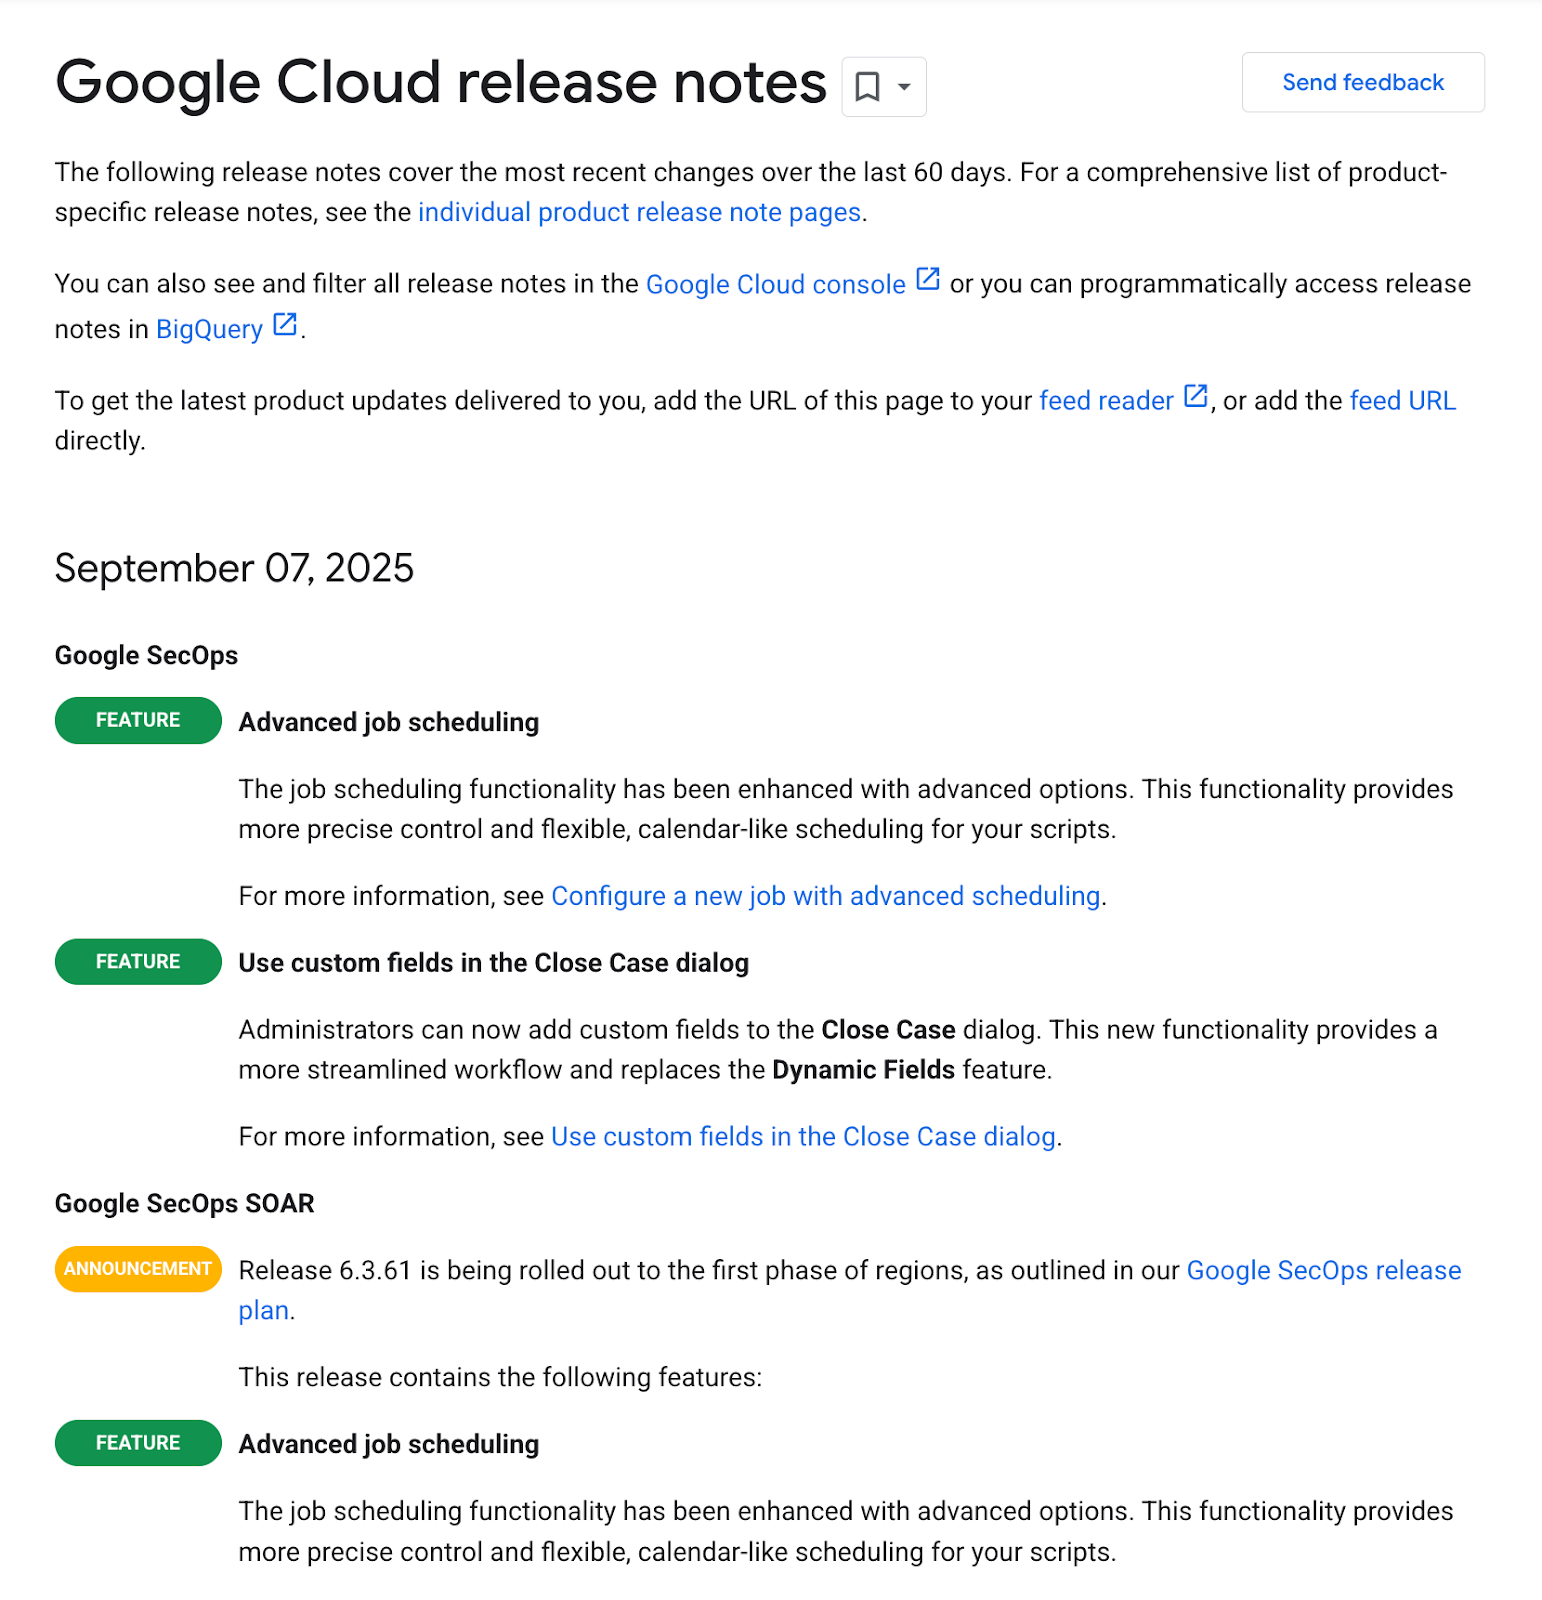The height and width of the screenshot is (1600, 1542).
Task: Open the BigQuery link
Action: coord(208,328)
